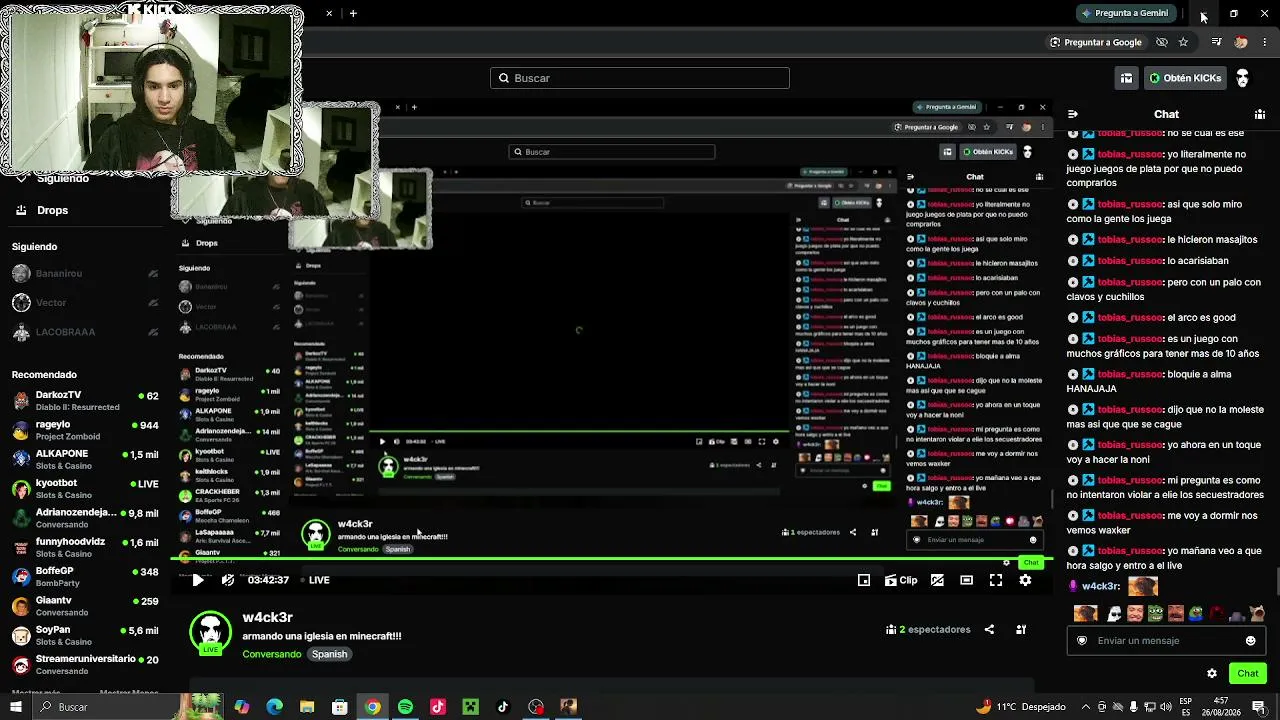Open Spotify from the taskbar
Screen dimensions: 1280x720
pos(405,707)
